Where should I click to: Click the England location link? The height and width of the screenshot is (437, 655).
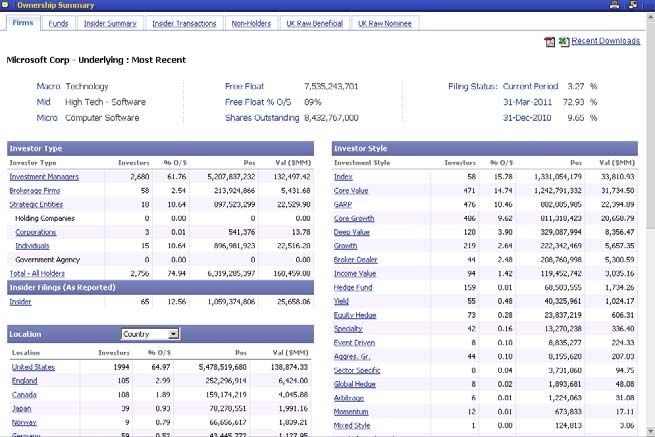(25, 381)
